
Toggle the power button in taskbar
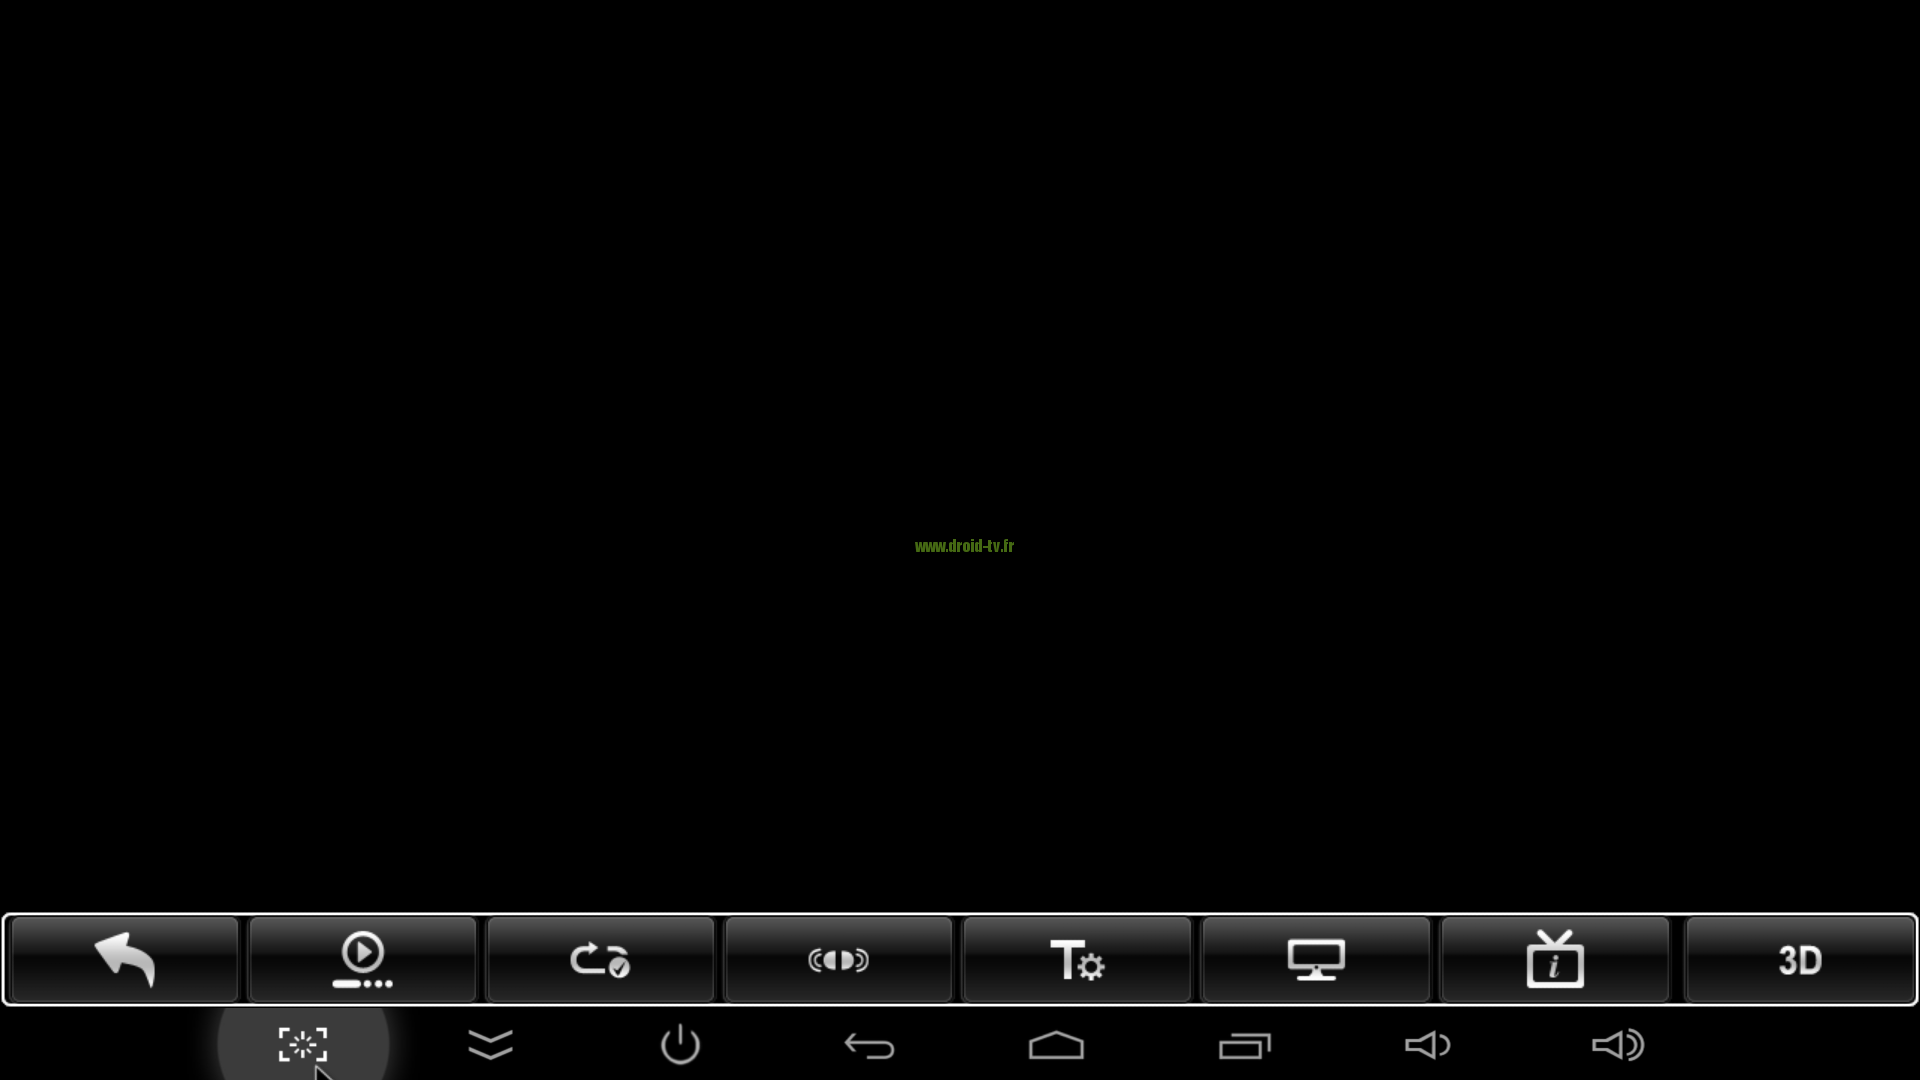pos(679,1044)
